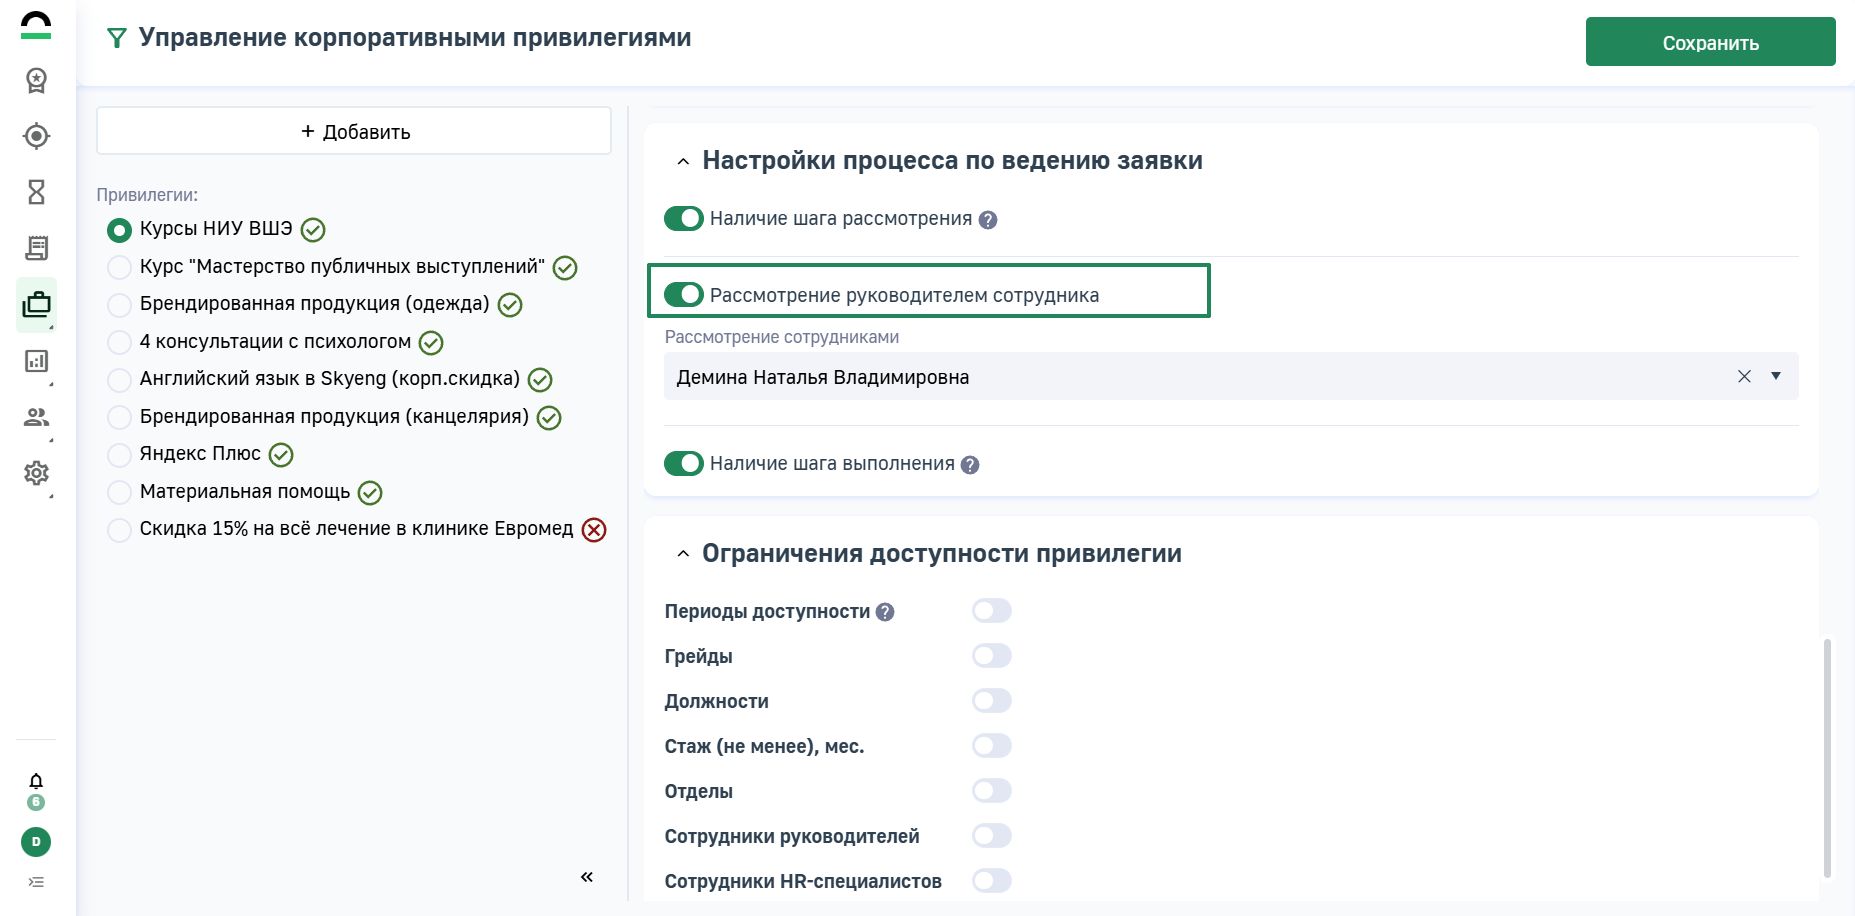Open the achievements badge icon in sidebar

click(36, 80)
